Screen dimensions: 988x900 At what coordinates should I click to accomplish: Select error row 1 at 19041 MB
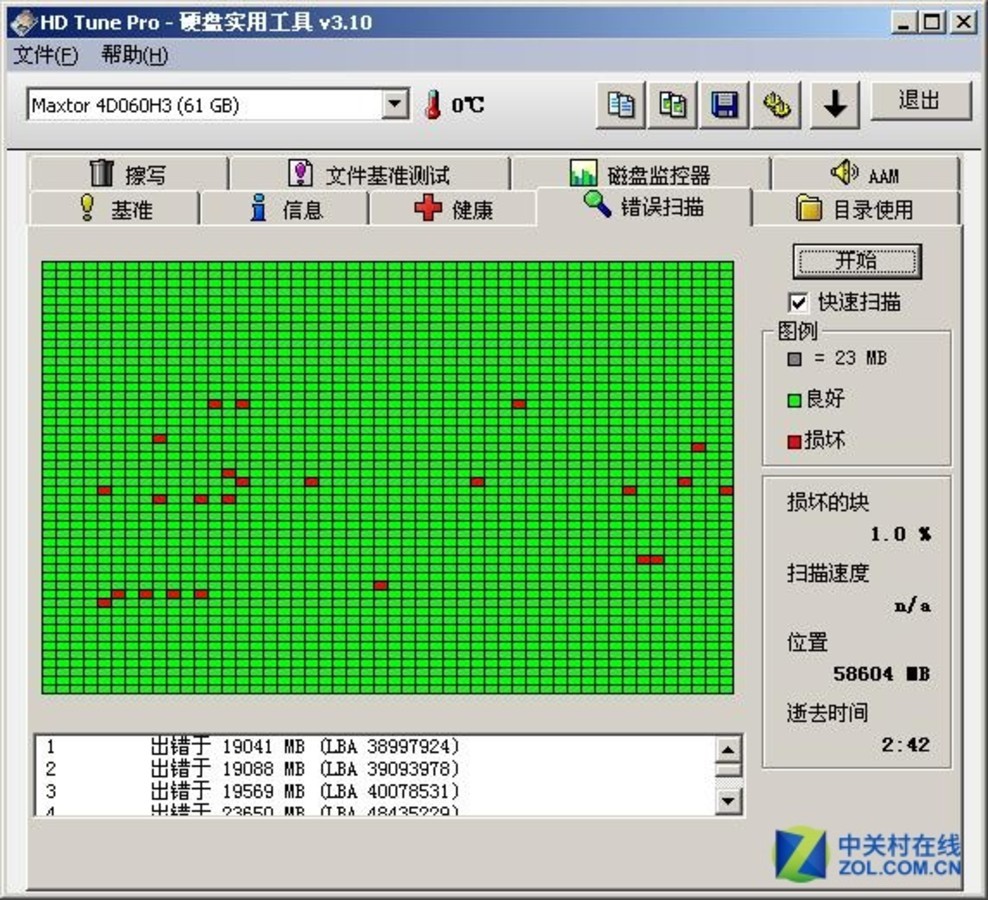coord(375,747)
